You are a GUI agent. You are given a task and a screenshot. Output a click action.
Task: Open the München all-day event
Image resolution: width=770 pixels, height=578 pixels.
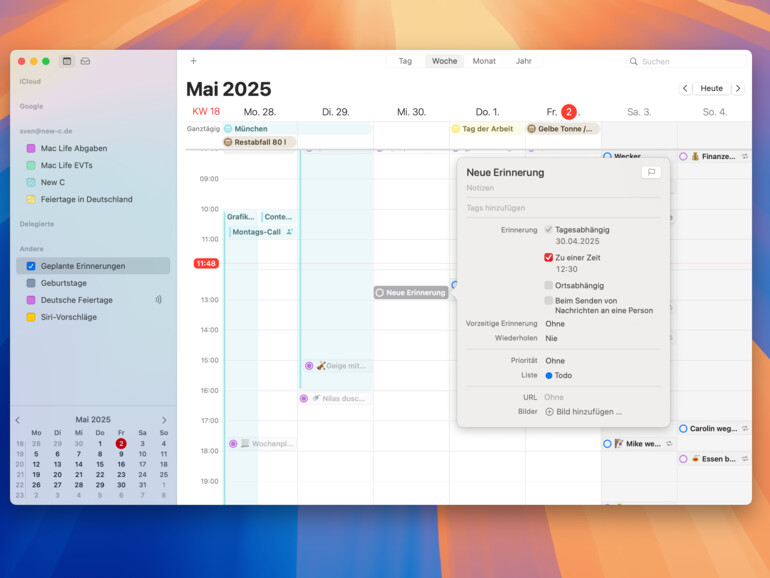(298, 129)
